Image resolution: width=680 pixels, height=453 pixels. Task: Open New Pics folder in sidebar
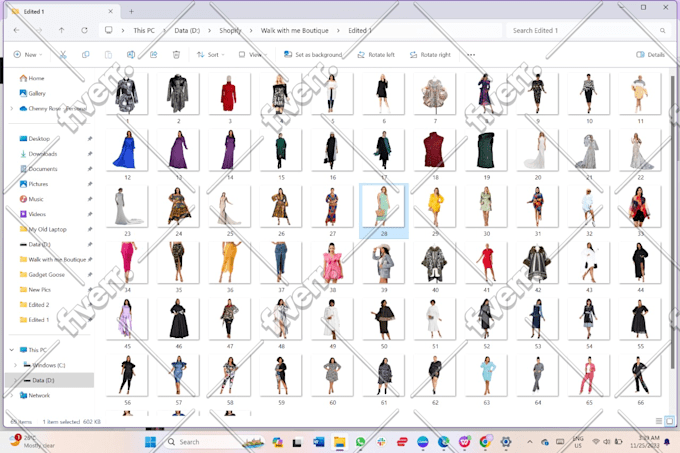click(39, 290)
